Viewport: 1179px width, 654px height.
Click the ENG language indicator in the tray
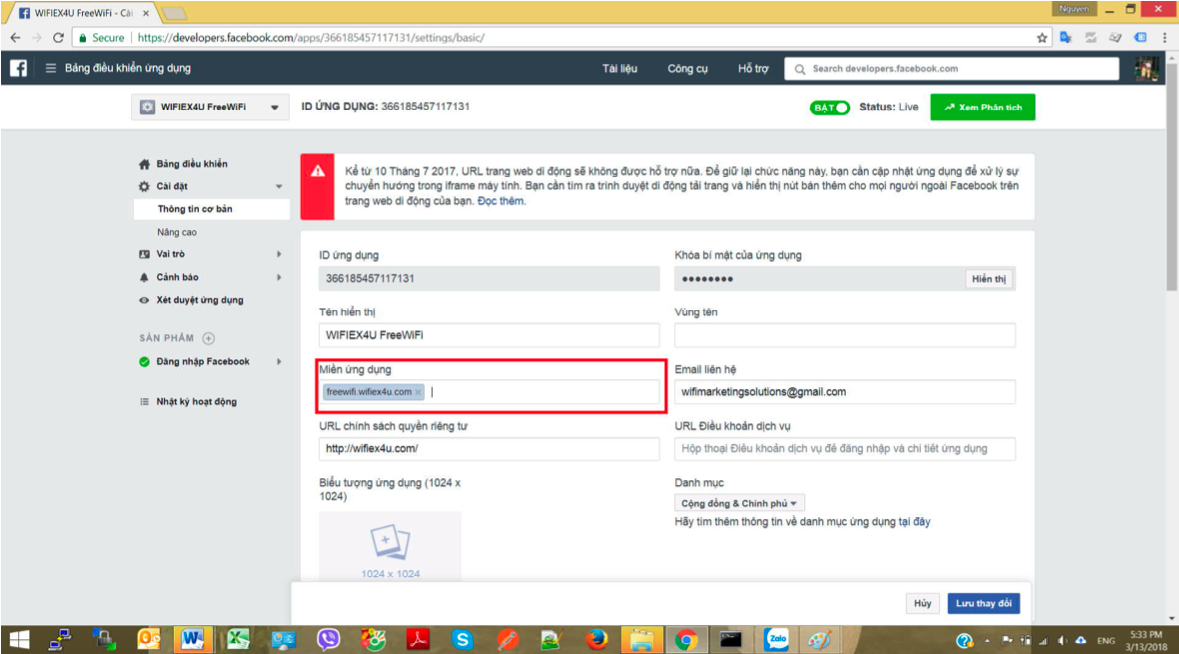(x=1105, y=640)
